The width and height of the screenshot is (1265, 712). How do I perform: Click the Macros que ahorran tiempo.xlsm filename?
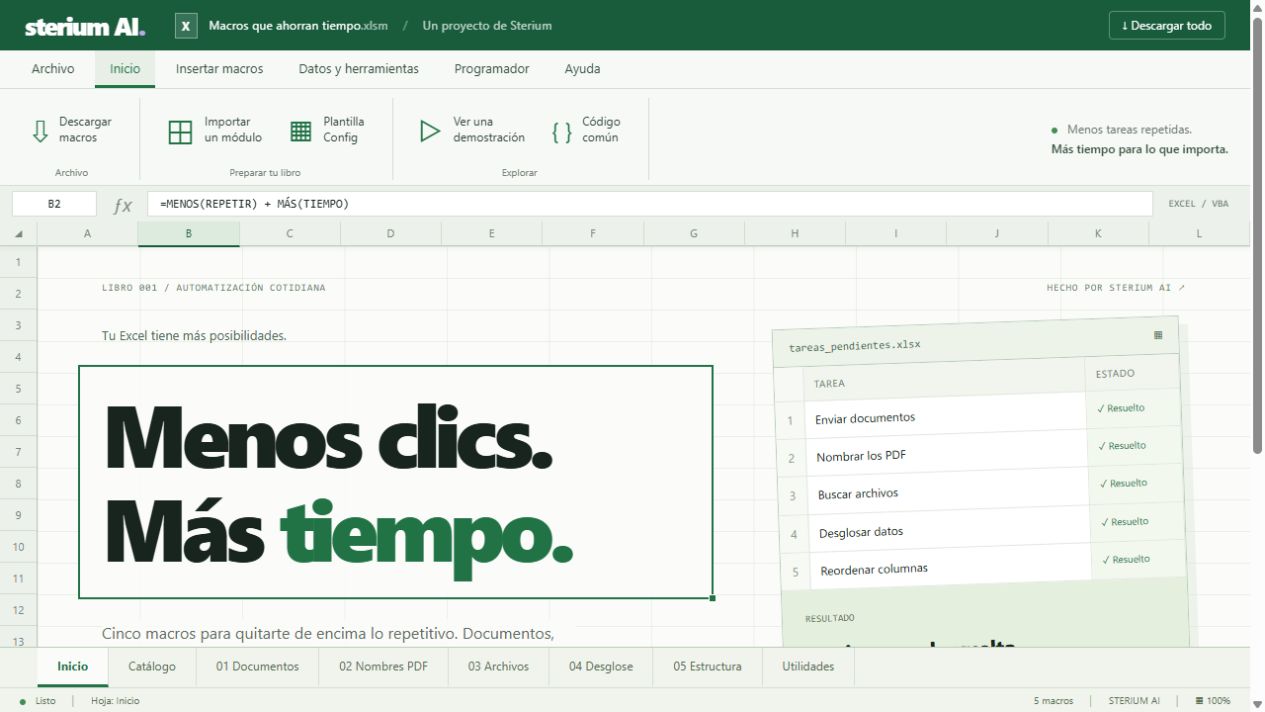(x=298, y=26)
